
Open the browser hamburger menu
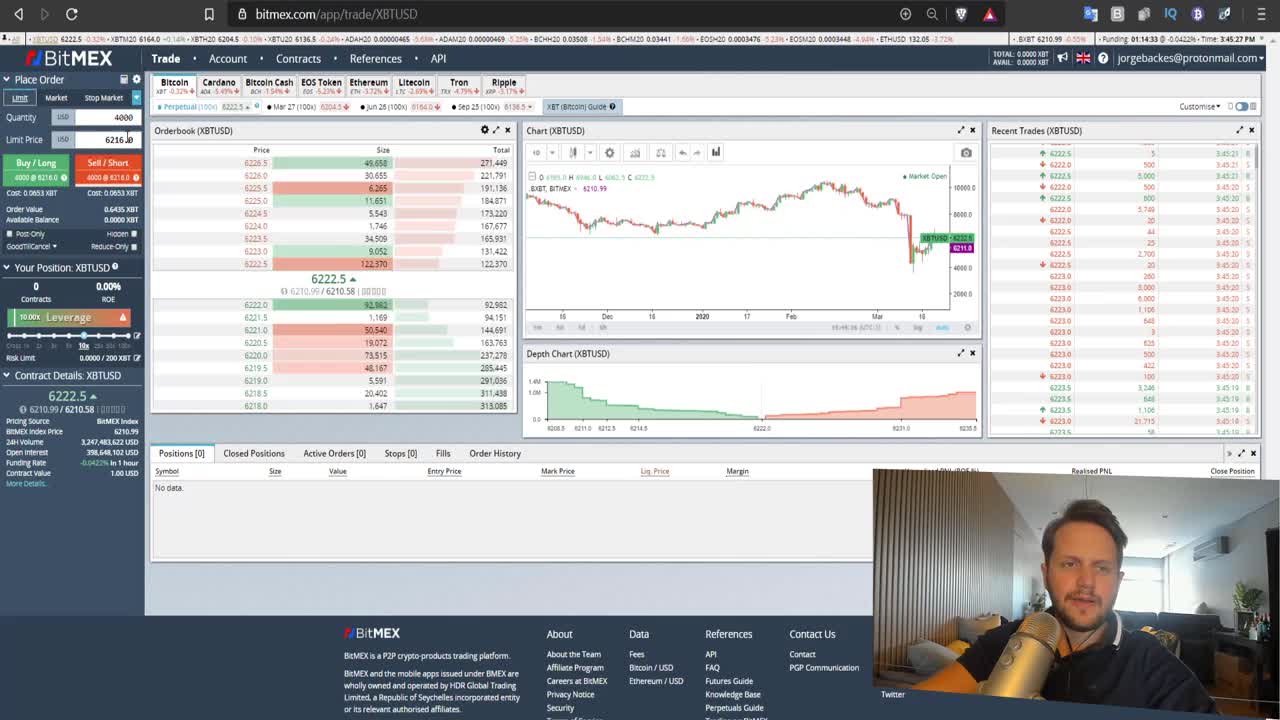click(1261, 14)
